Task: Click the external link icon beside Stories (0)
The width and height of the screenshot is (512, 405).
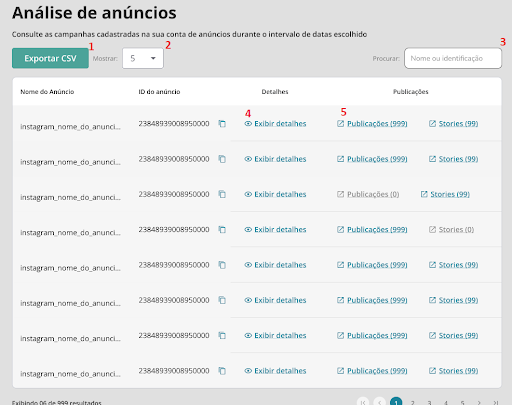Action: (432, 229)
